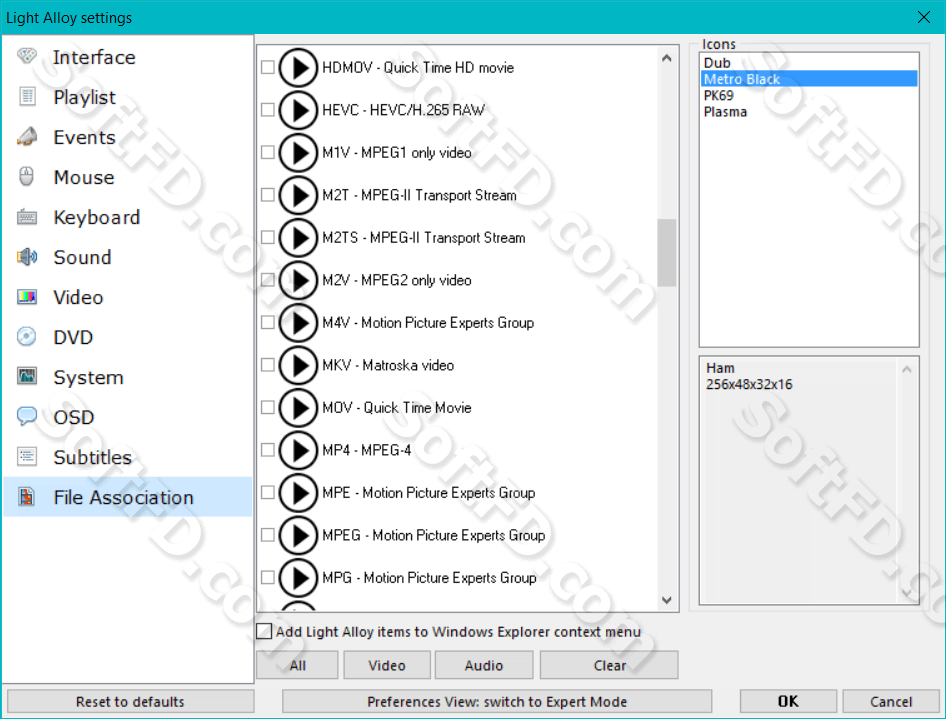The image size is (946, 719).
Task: Click the Keyboard icon in sidebar
Action: [27, 217]
